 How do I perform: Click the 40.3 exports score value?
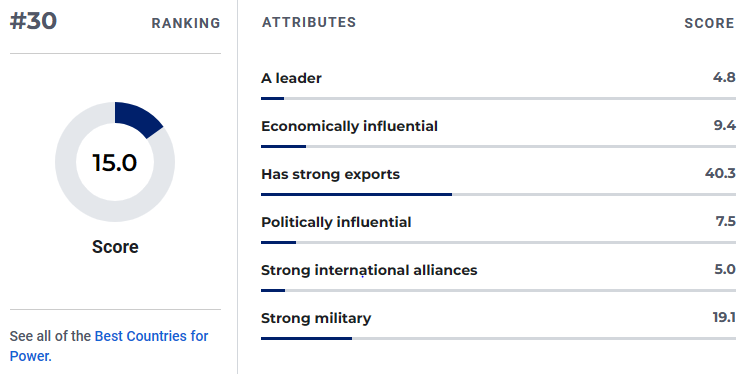click(720, 173)
